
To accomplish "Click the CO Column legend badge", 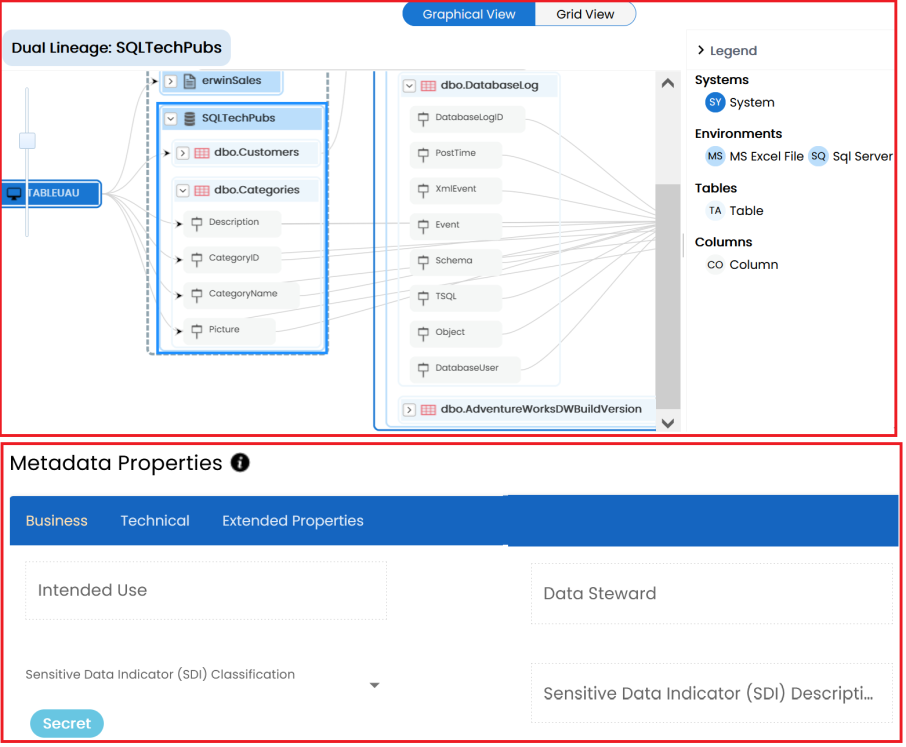I will (x=715, y=265).
